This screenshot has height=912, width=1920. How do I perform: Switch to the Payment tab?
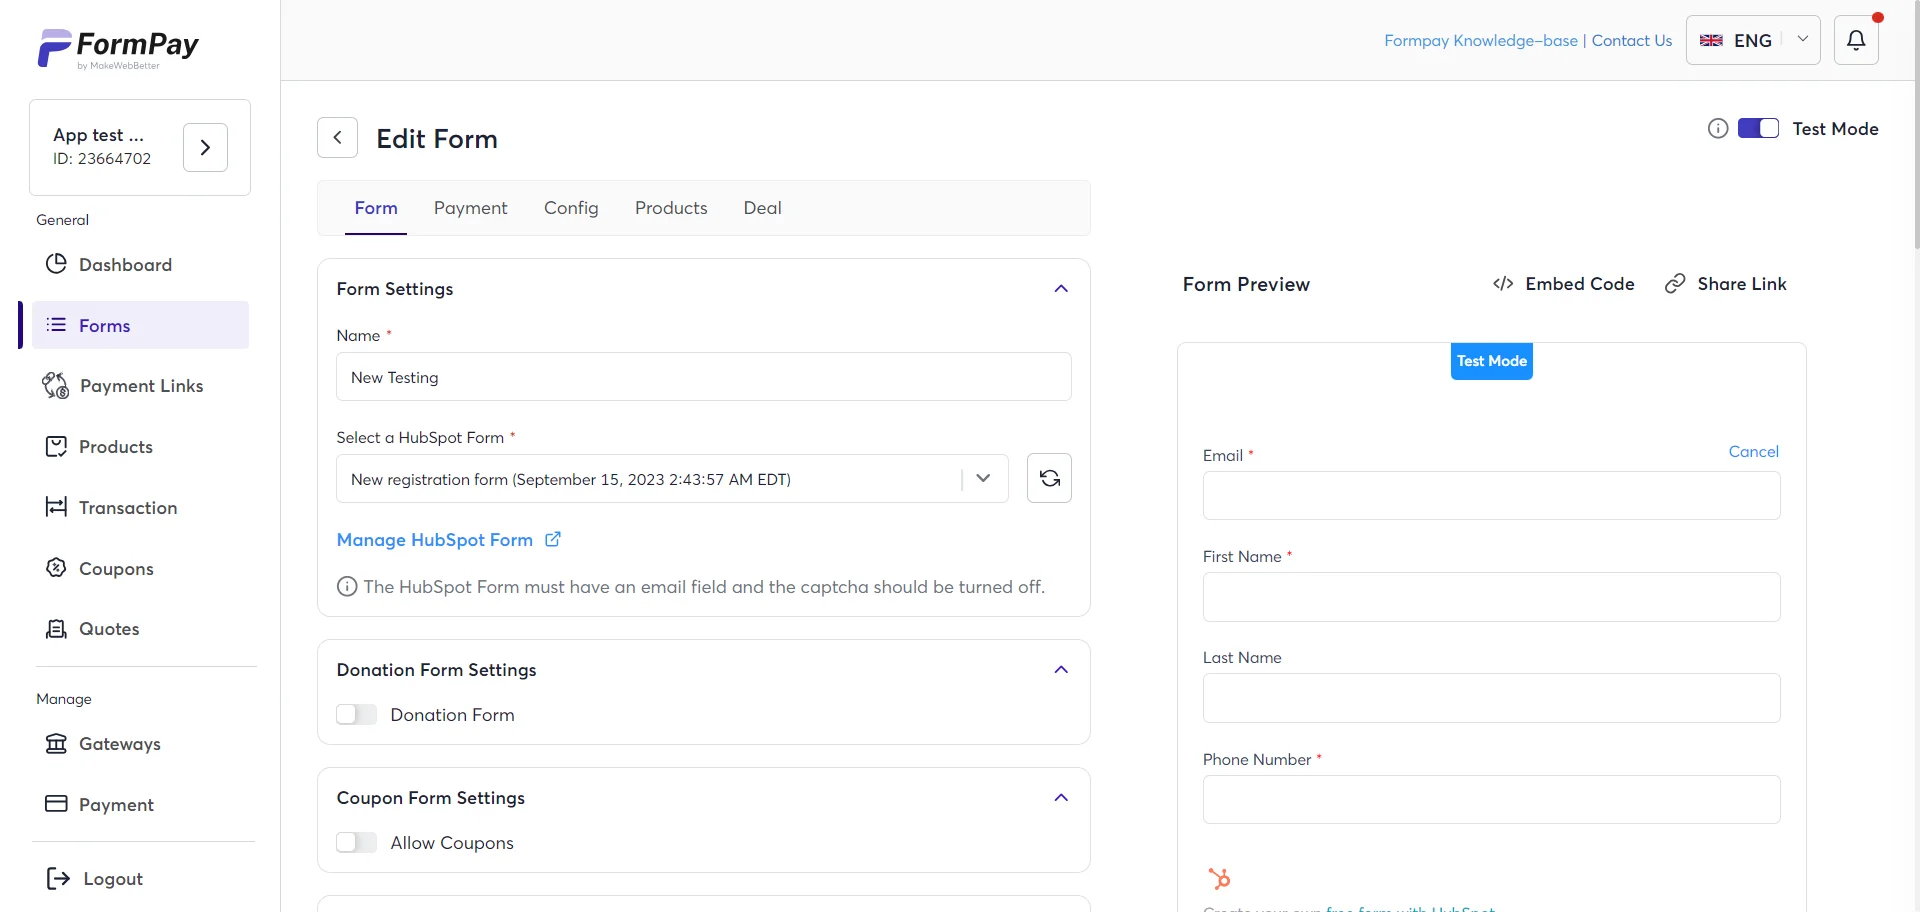click(470, 208)
